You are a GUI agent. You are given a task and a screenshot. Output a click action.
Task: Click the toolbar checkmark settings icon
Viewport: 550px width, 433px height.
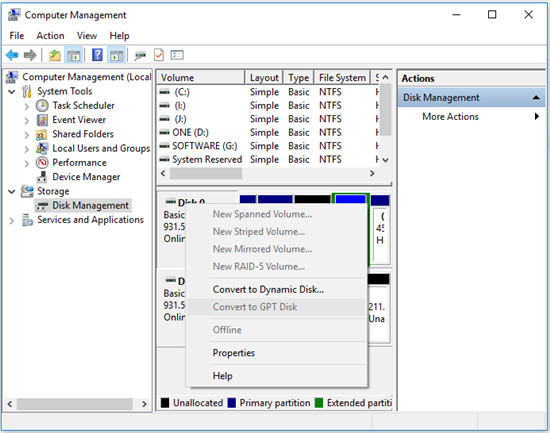click(x=159, y=55)
